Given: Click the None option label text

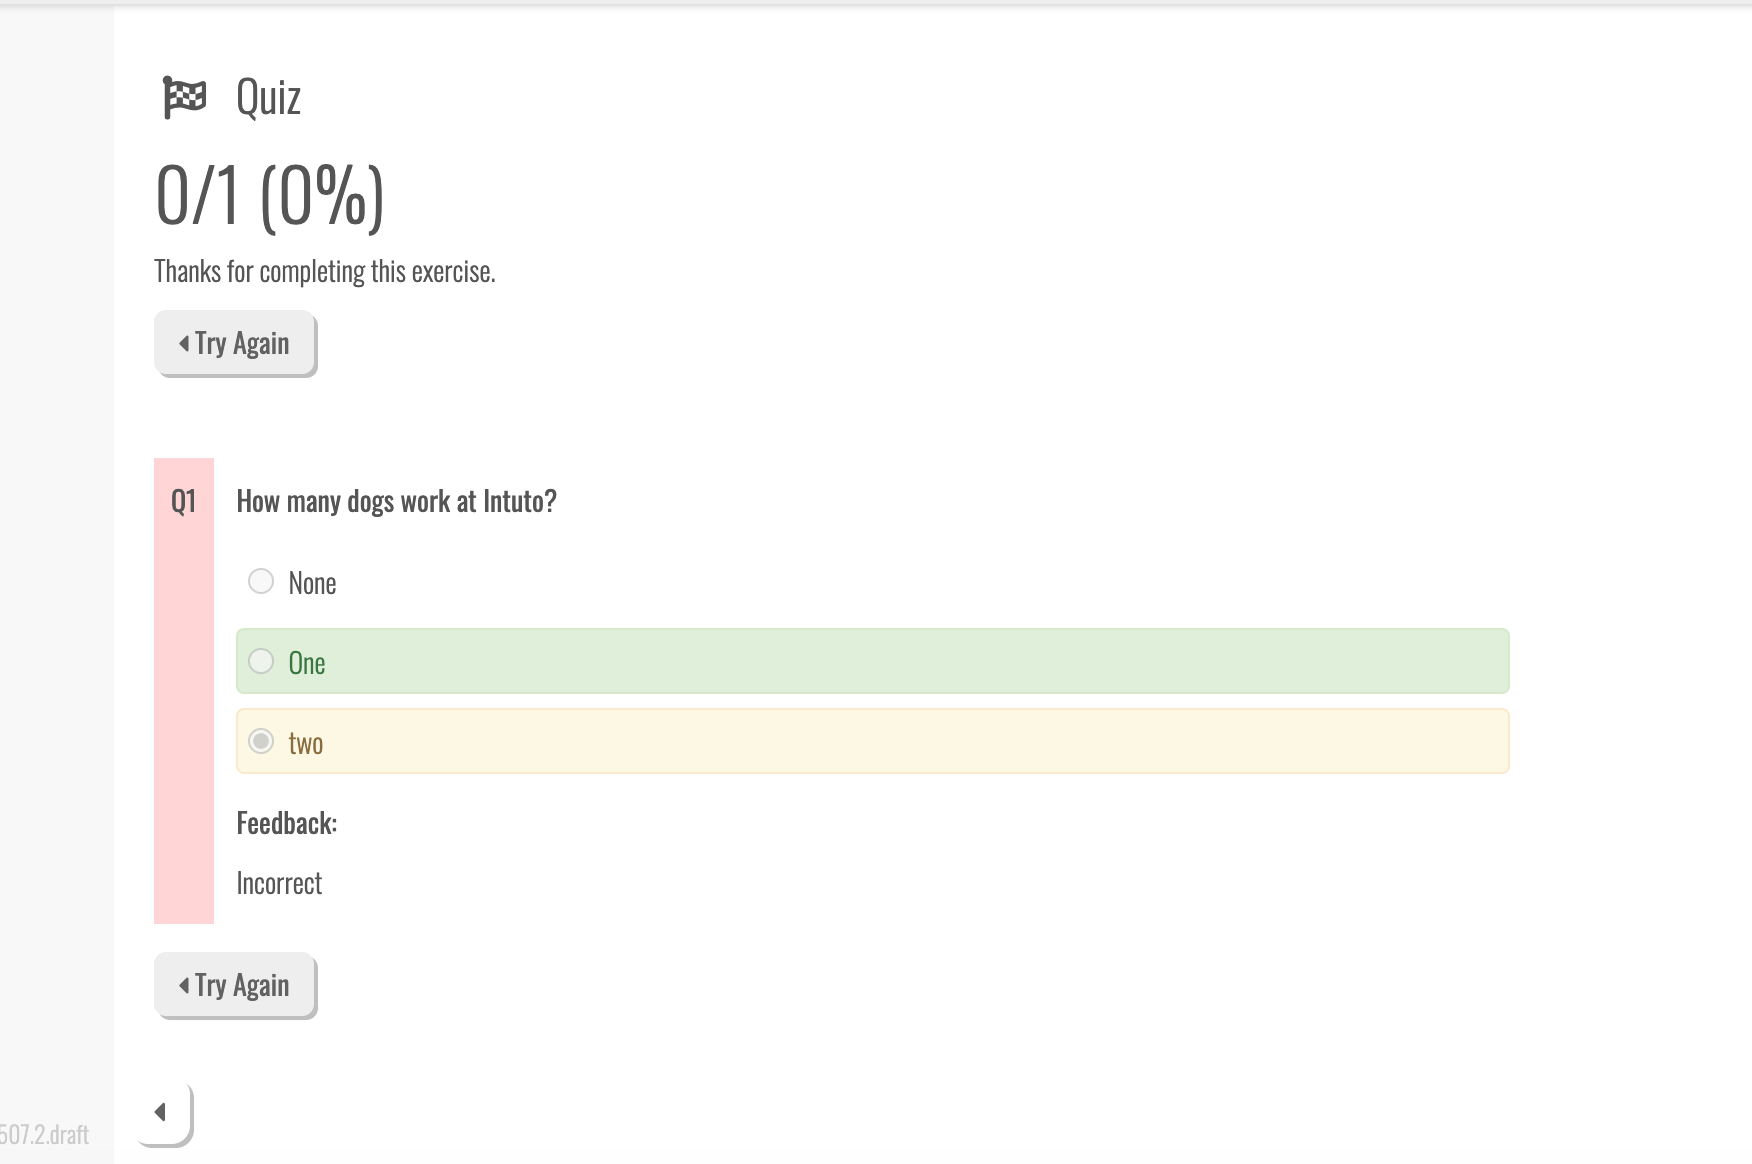Looking at the screenshot, I should click(x=312, y=583).
